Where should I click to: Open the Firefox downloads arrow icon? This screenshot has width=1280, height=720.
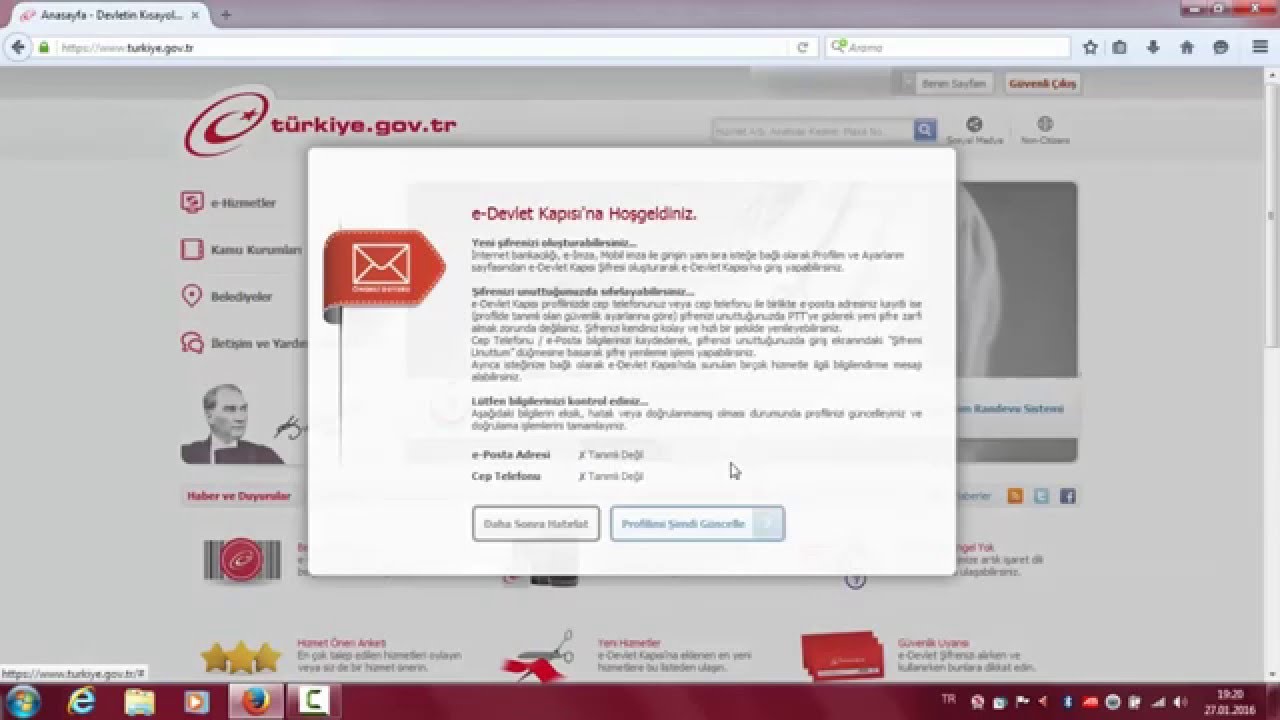tap(1153, 47)
